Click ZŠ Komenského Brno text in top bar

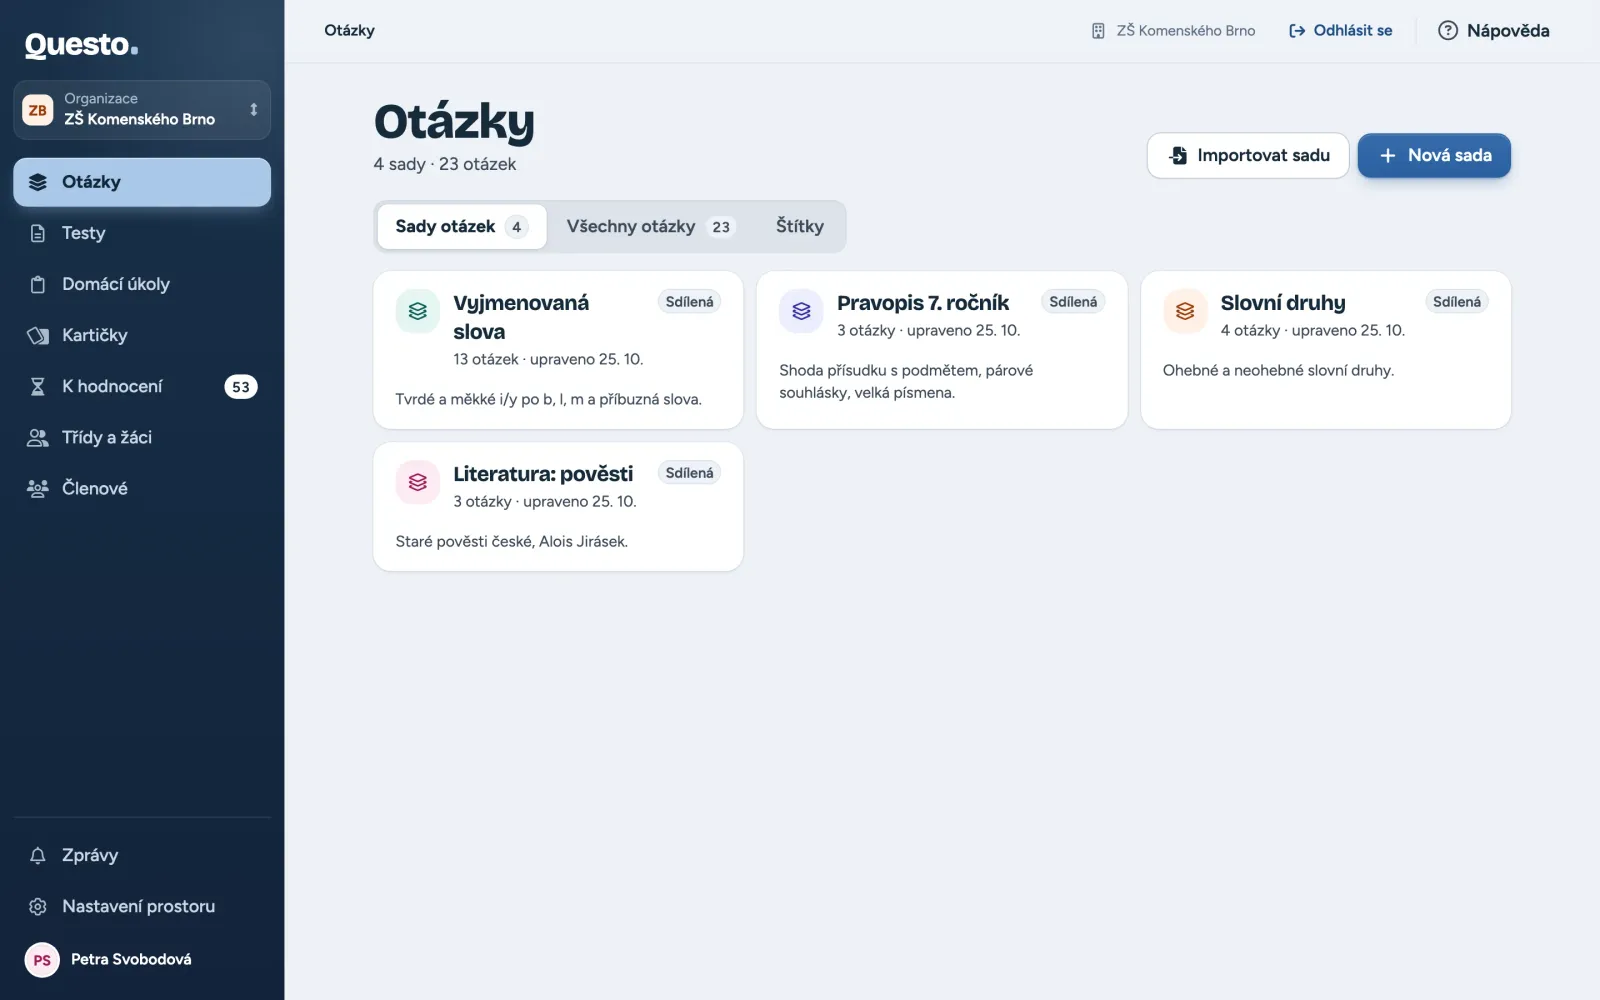(x=1186, y=31)
